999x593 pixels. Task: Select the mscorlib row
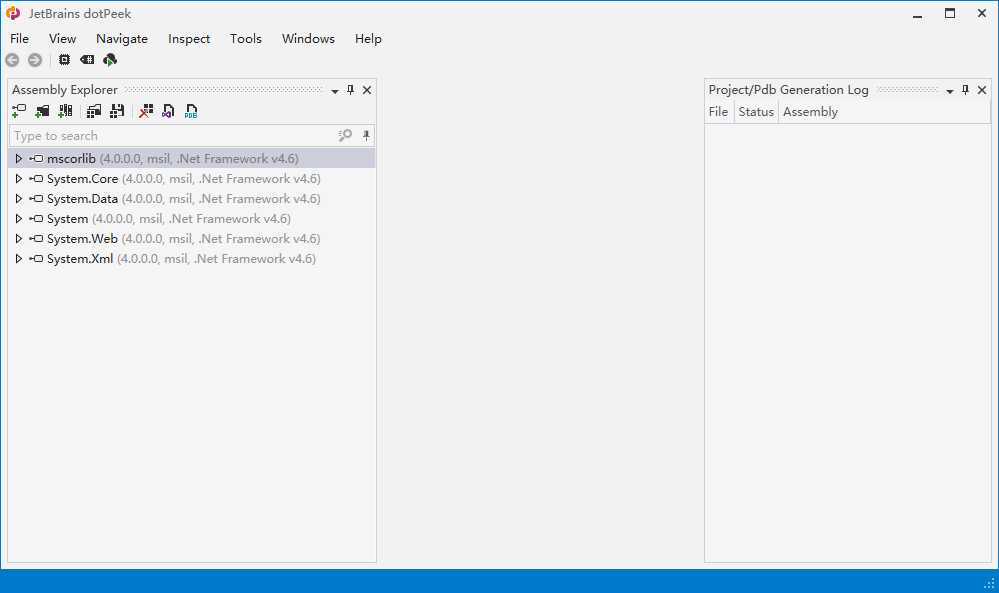click(191, 159)
